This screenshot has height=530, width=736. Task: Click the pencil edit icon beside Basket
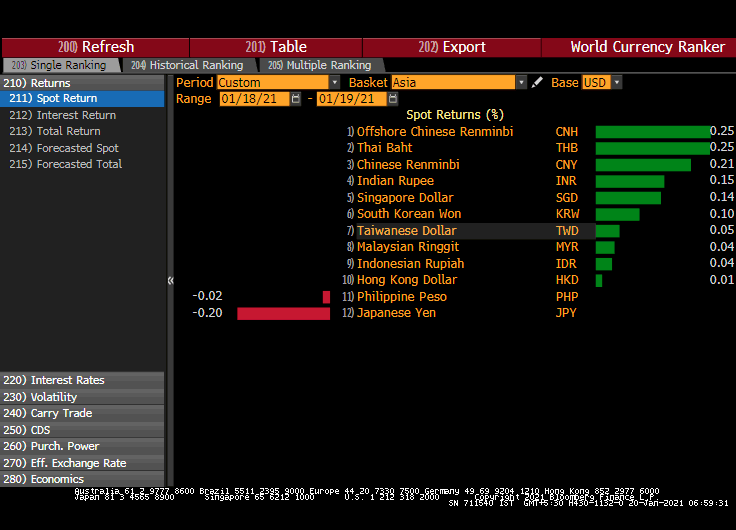537,83
